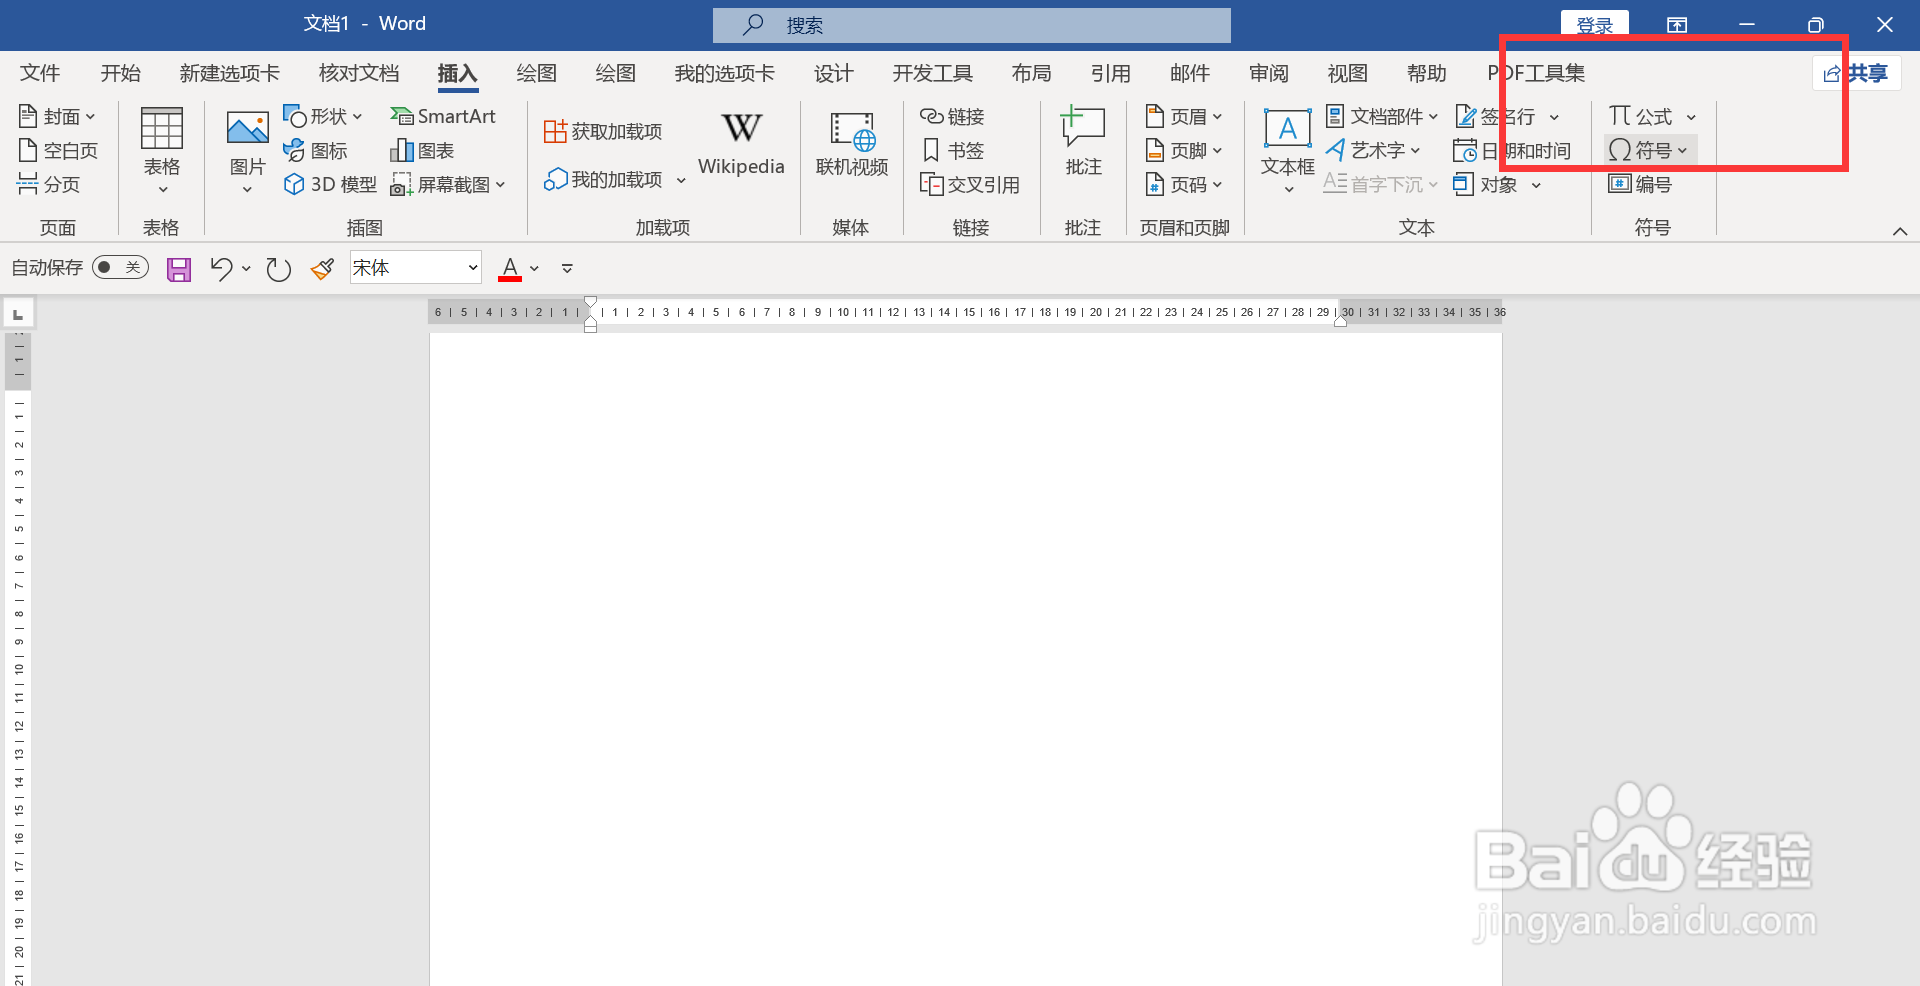Screen dimensions: 1920x986
Task: Insert Online Video (联机视频)
Action: [852, 145]
